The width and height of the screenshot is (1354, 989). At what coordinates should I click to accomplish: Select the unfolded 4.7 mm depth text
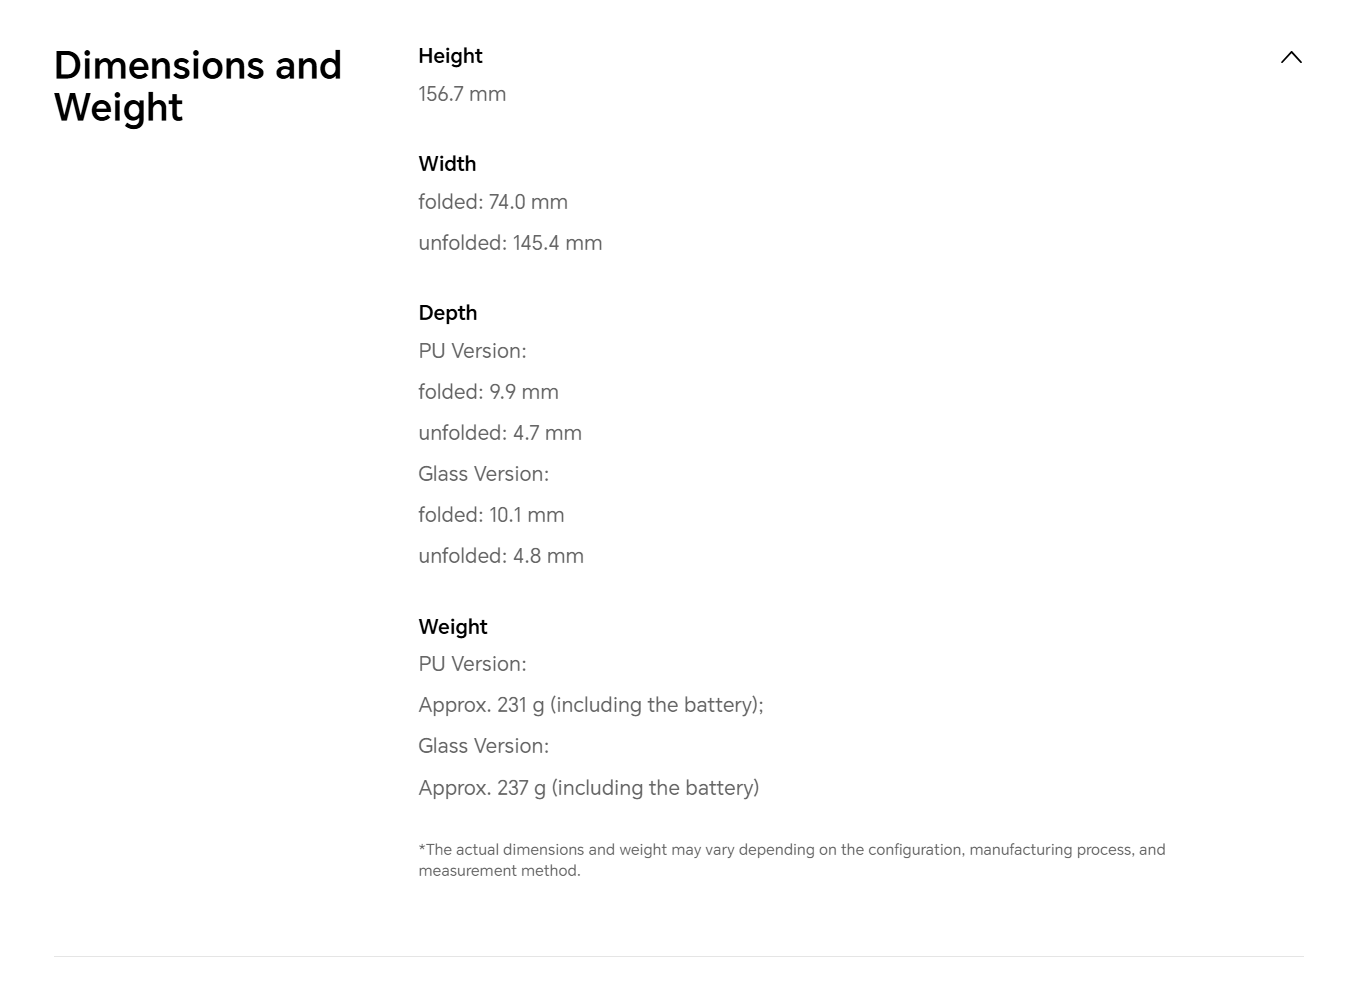click(x=500, y=433)
